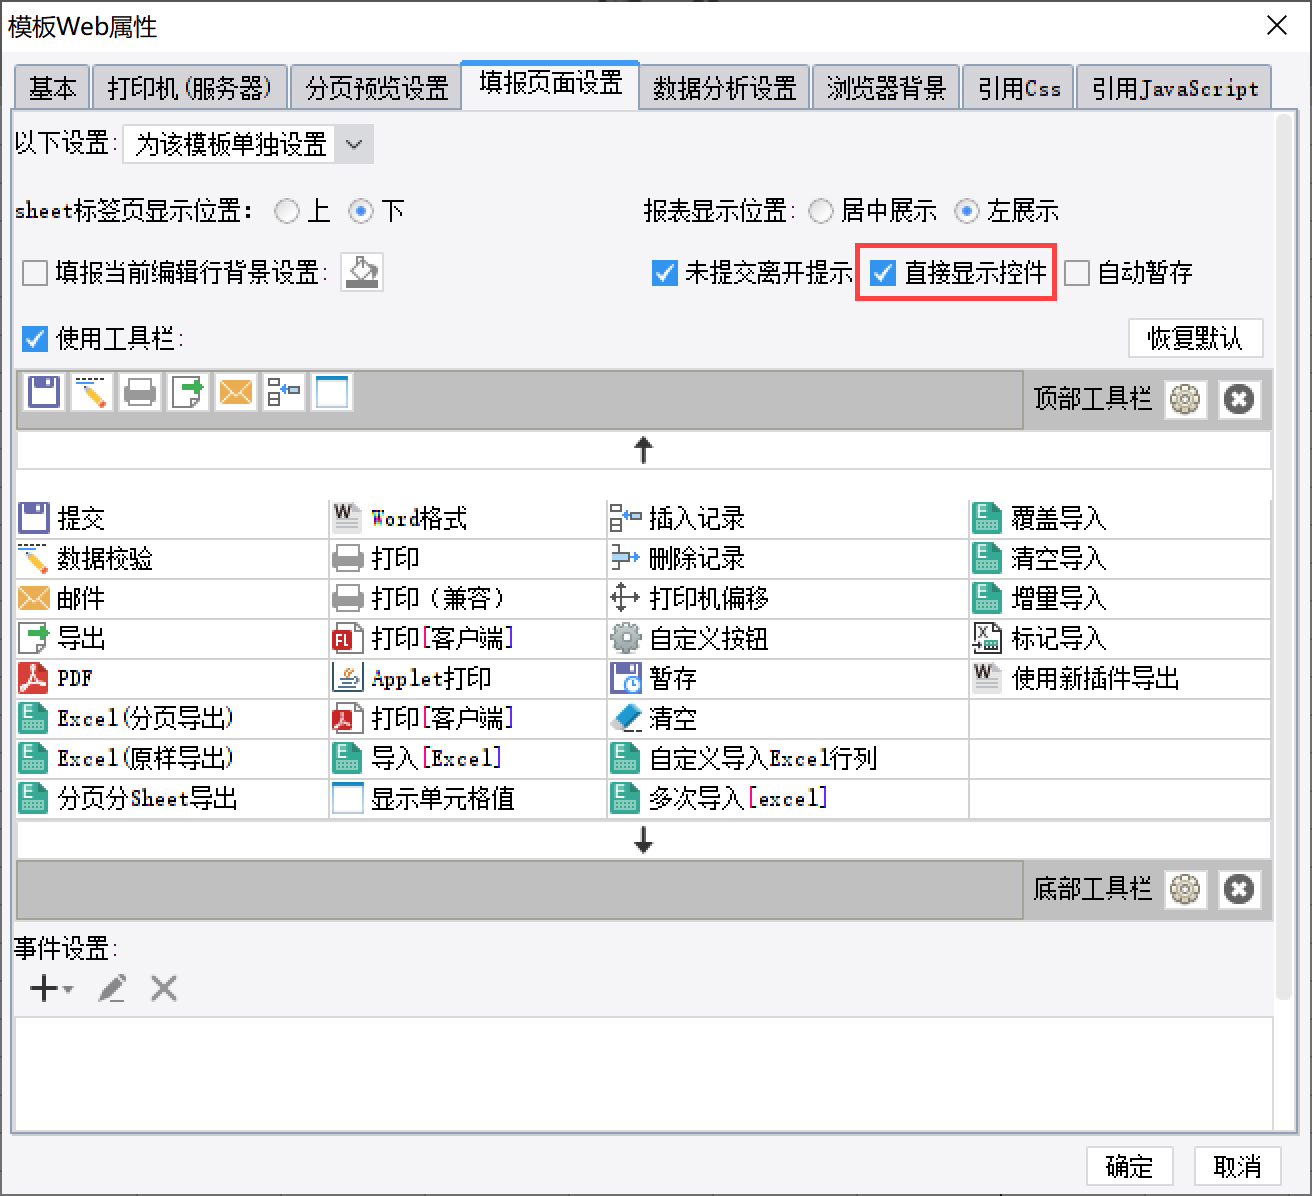The width and height of the screenshot is (1312, 1196).
Task: Clear the 顶部工具栏 with the X icon
Action: click(1239, 400)
